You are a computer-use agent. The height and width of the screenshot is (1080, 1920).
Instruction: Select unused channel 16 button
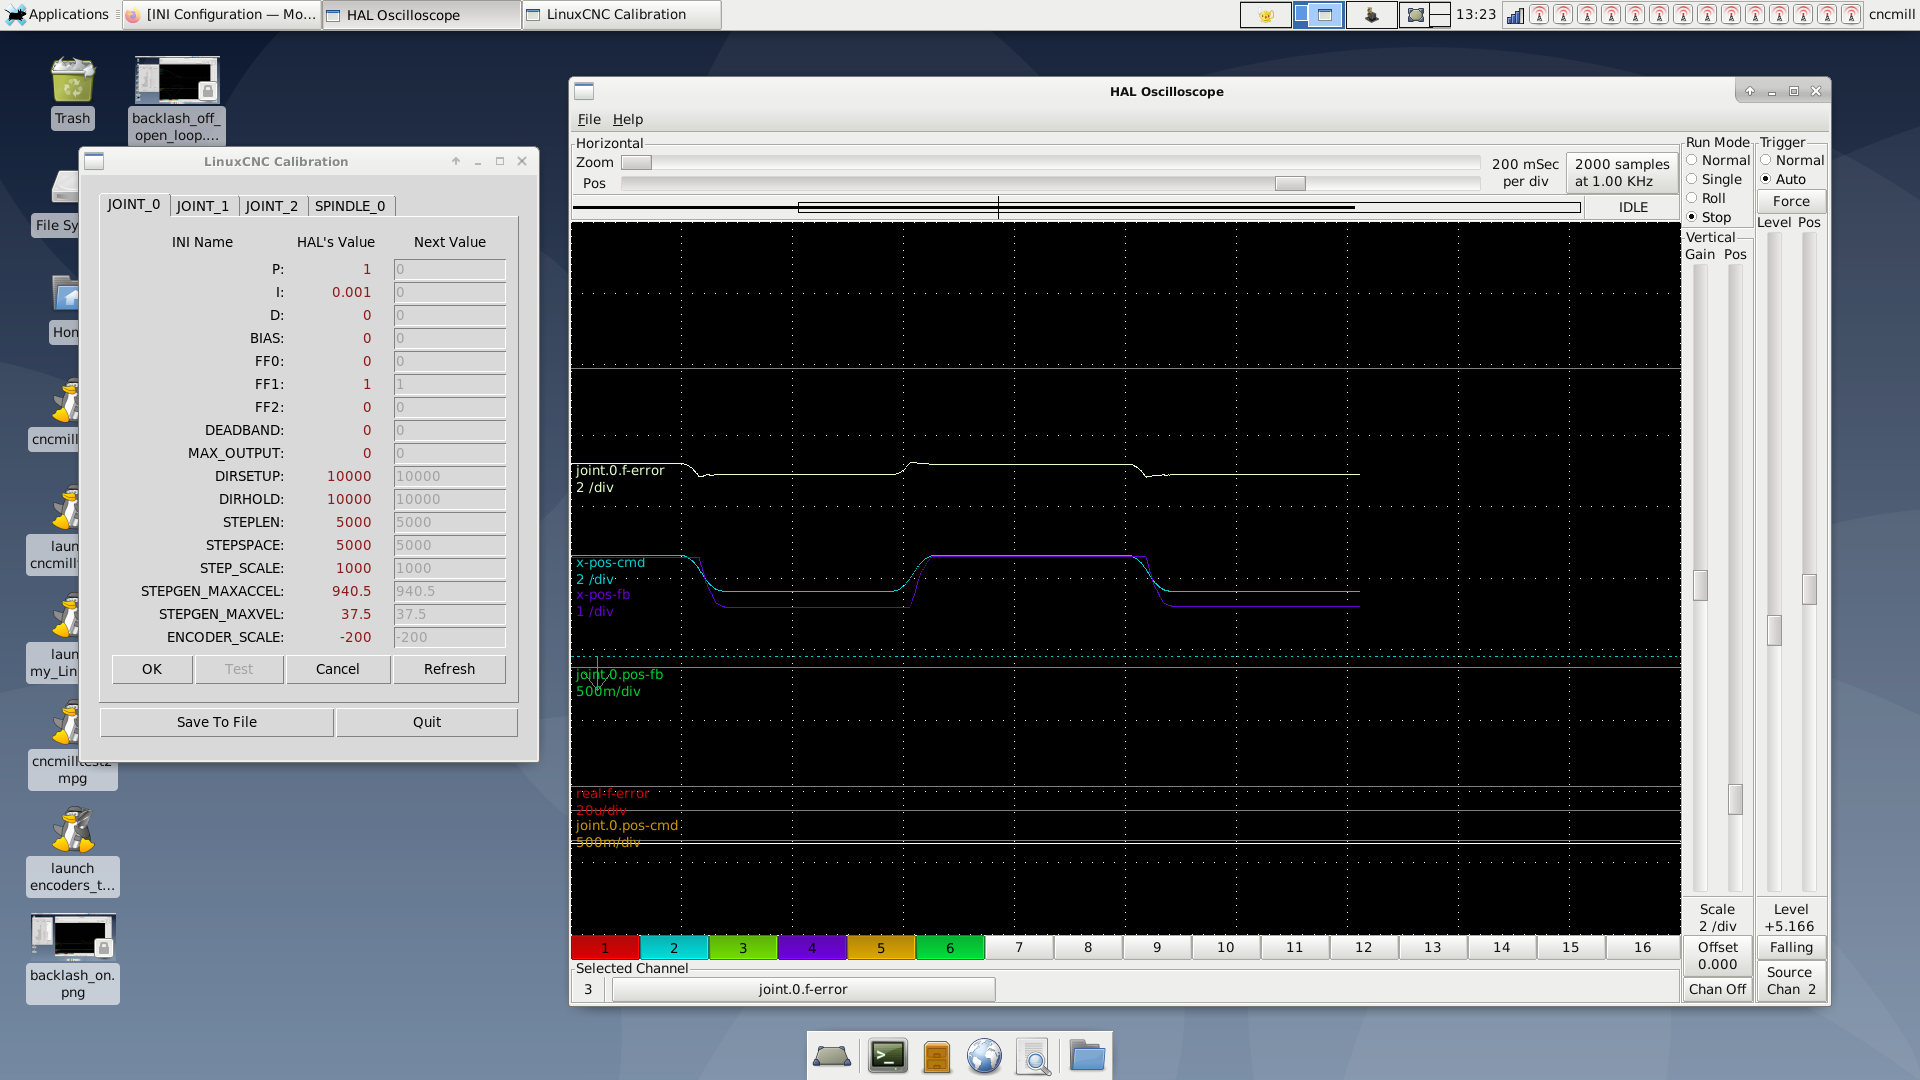point(1642,947)
